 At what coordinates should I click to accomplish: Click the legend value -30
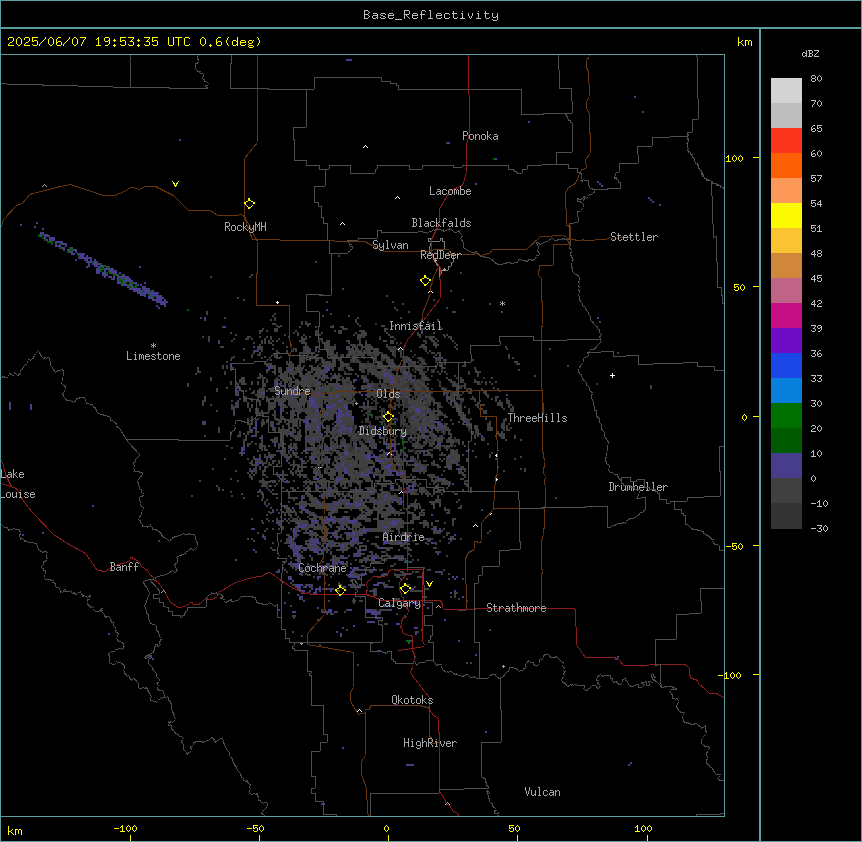tap(819, 528)
